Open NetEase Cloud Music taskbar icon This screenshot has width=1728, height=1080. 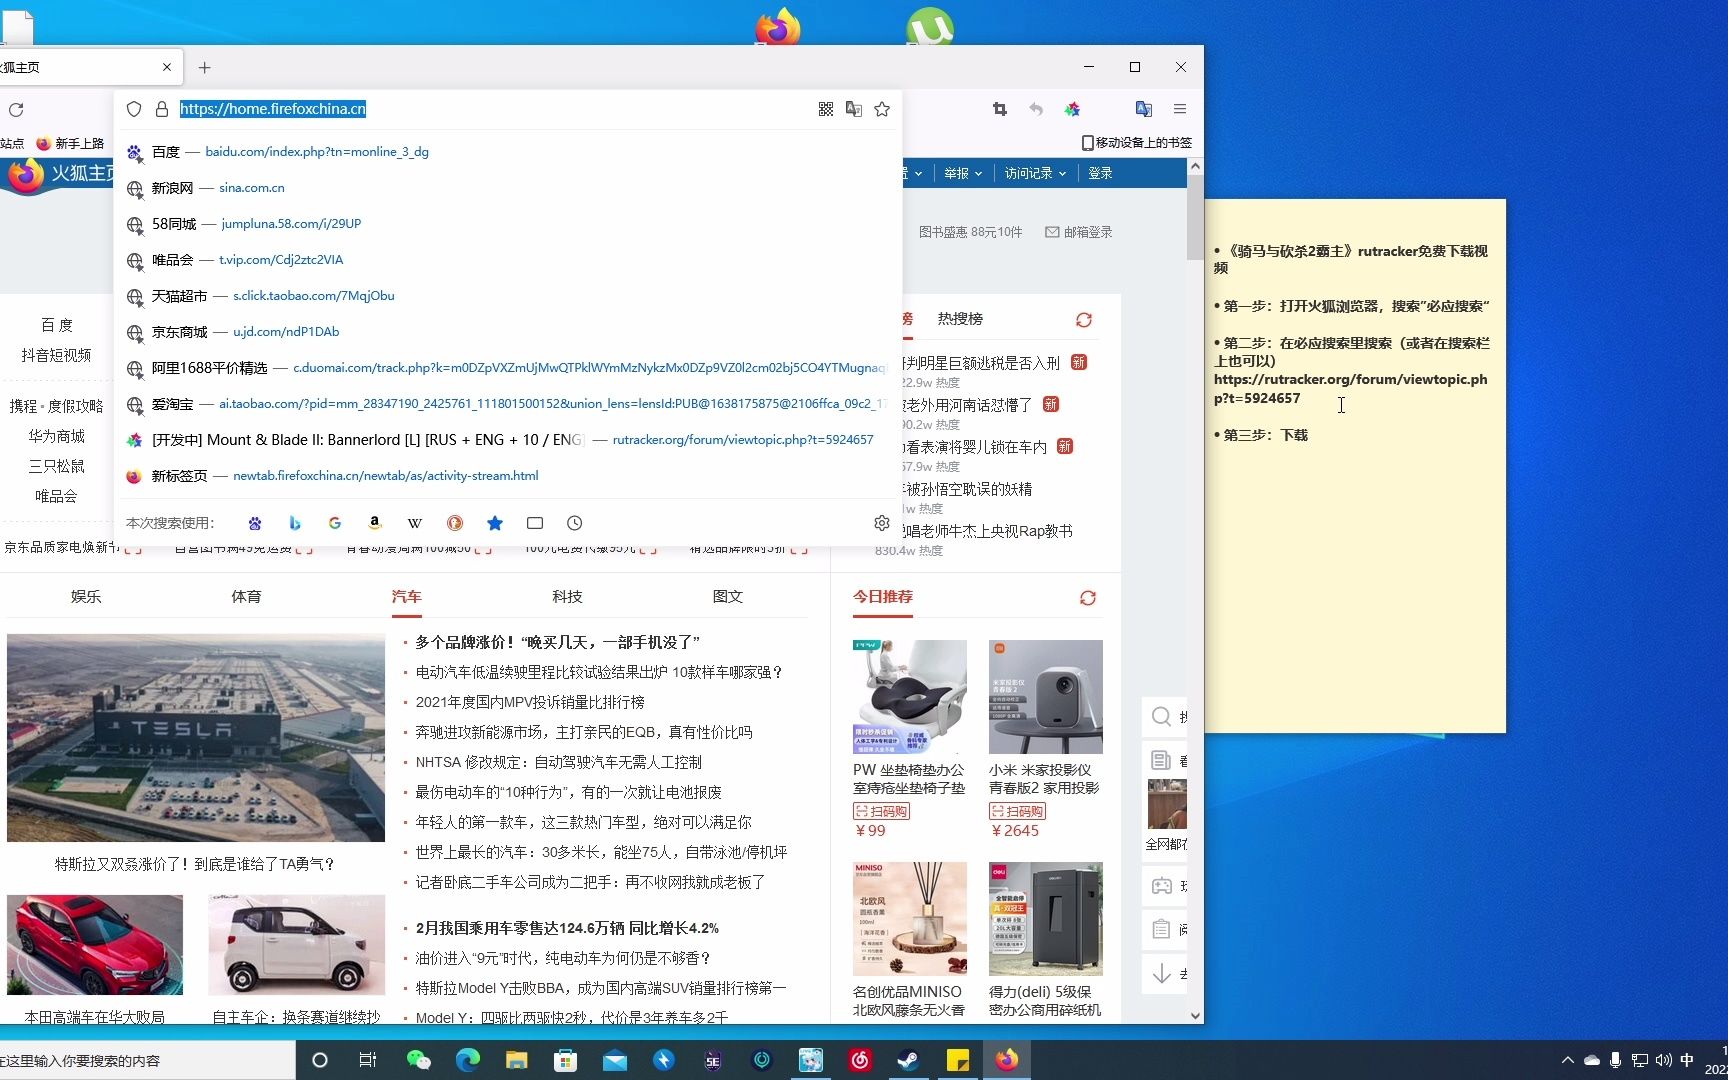coord(859,1060)
